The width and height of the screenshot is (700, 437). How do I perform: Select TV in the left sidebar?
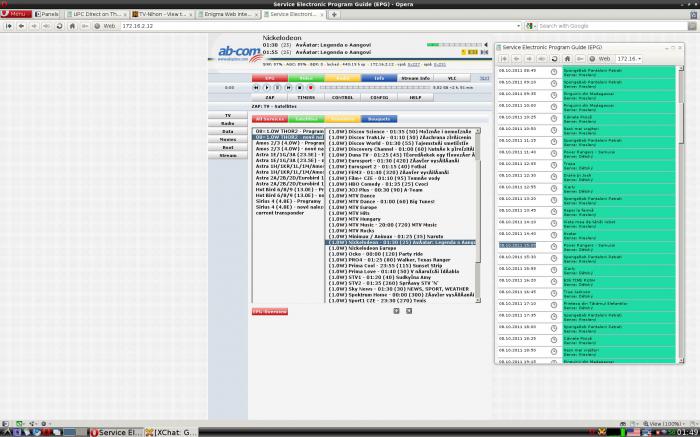click(x=228, y=116)
